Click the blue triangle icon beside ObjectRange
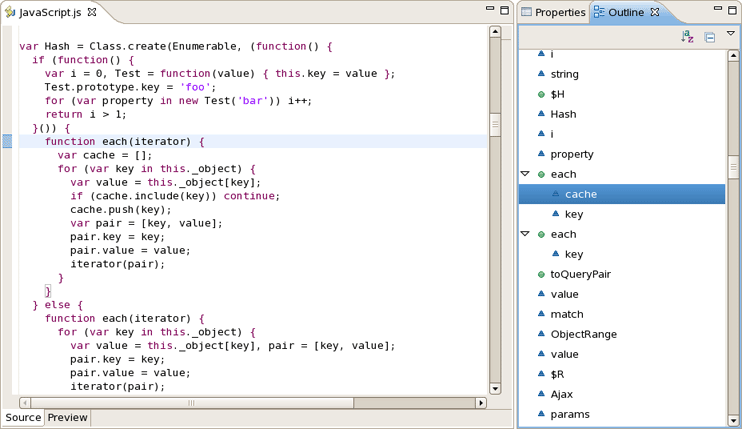Screen dimensions: 742x429 (541, 333)
